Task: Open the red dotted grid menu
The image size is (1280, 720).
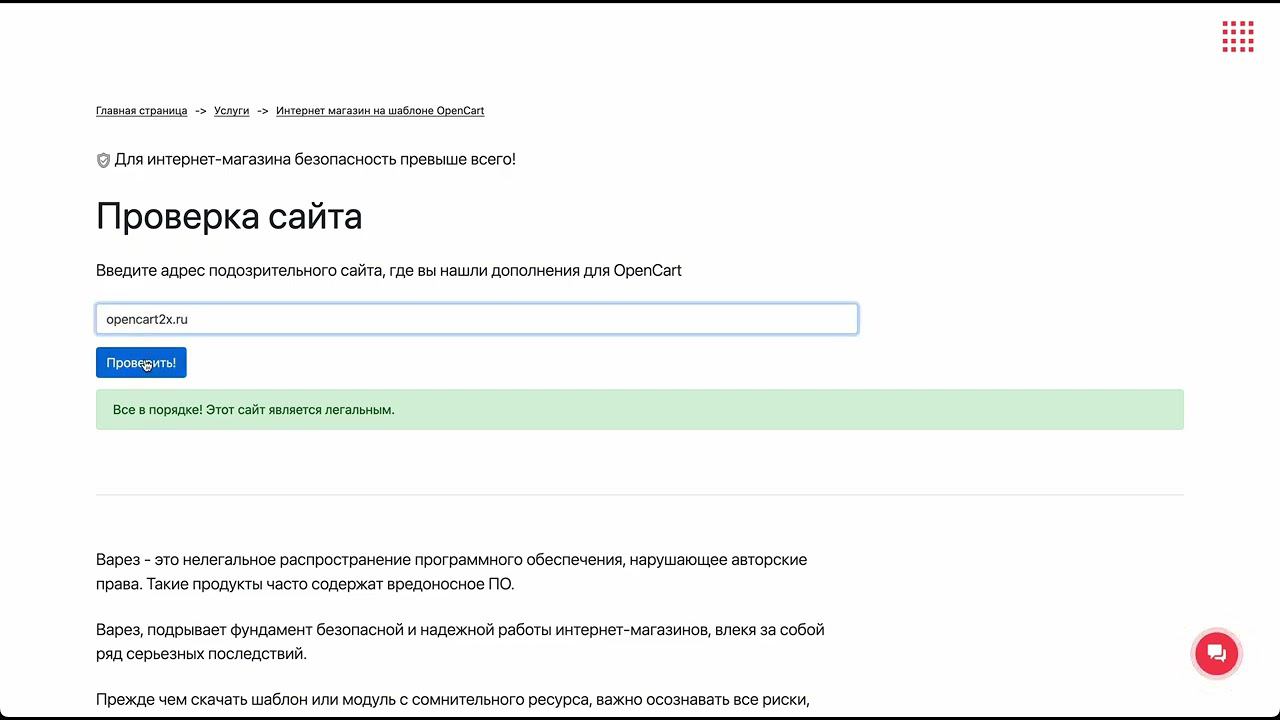Action: (x=1237, y=37)
